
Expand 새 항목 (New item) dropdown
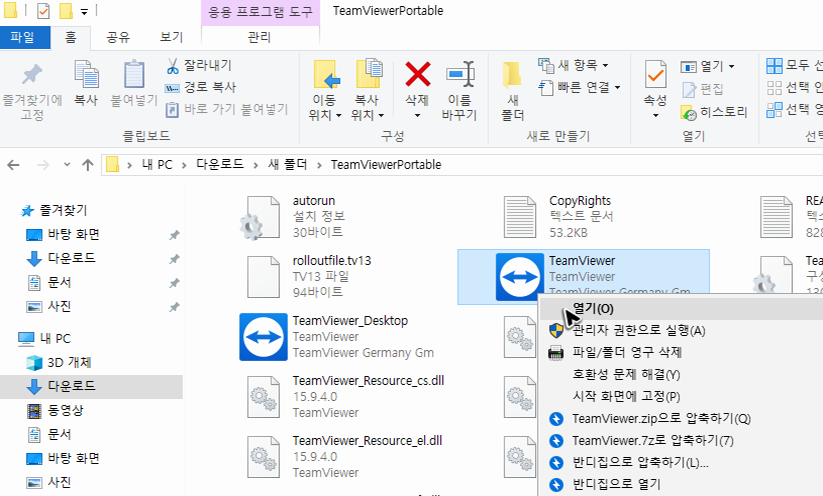tap(605, 66)
